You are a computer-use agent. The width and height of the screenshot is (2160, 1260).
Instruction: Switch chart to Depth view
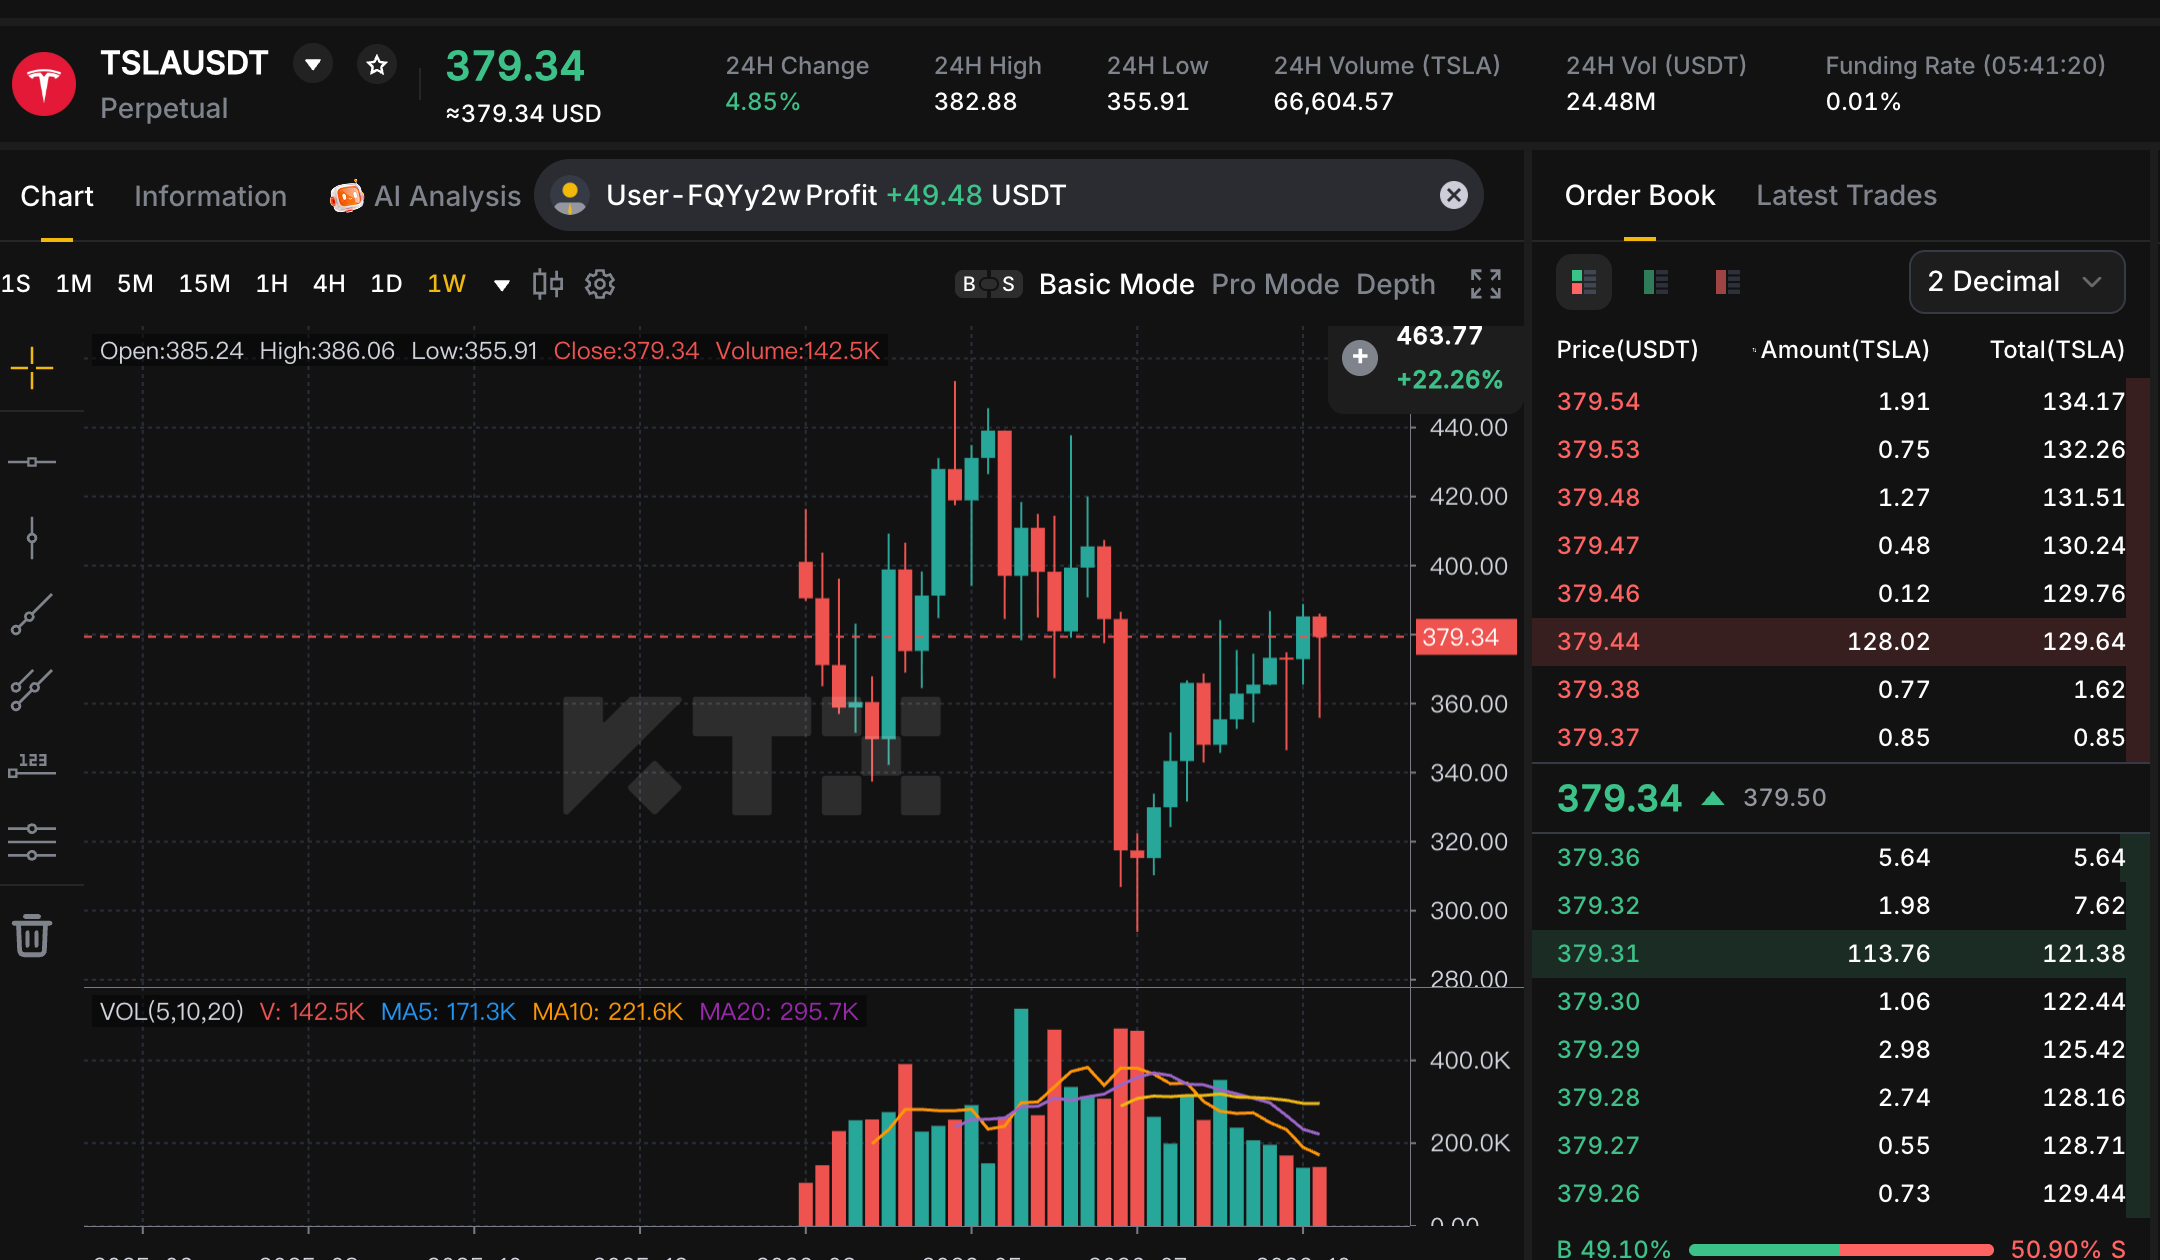1396,284
